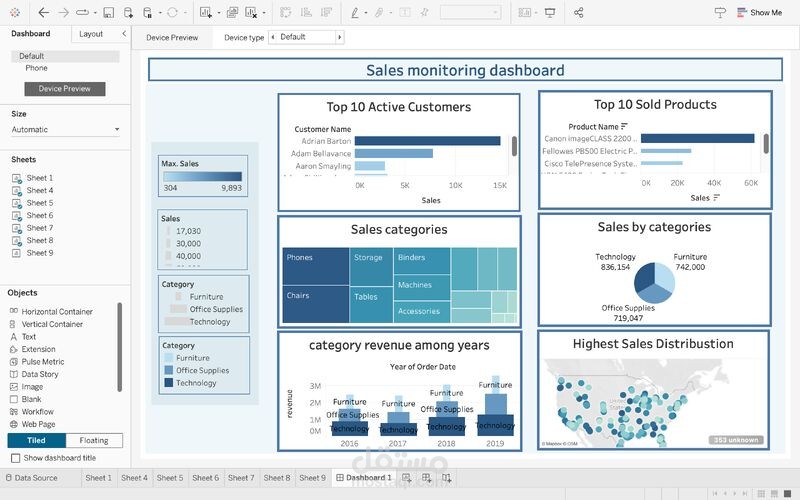Select the Image object
This screenshot has height=500, width=800.
(26, 387)
